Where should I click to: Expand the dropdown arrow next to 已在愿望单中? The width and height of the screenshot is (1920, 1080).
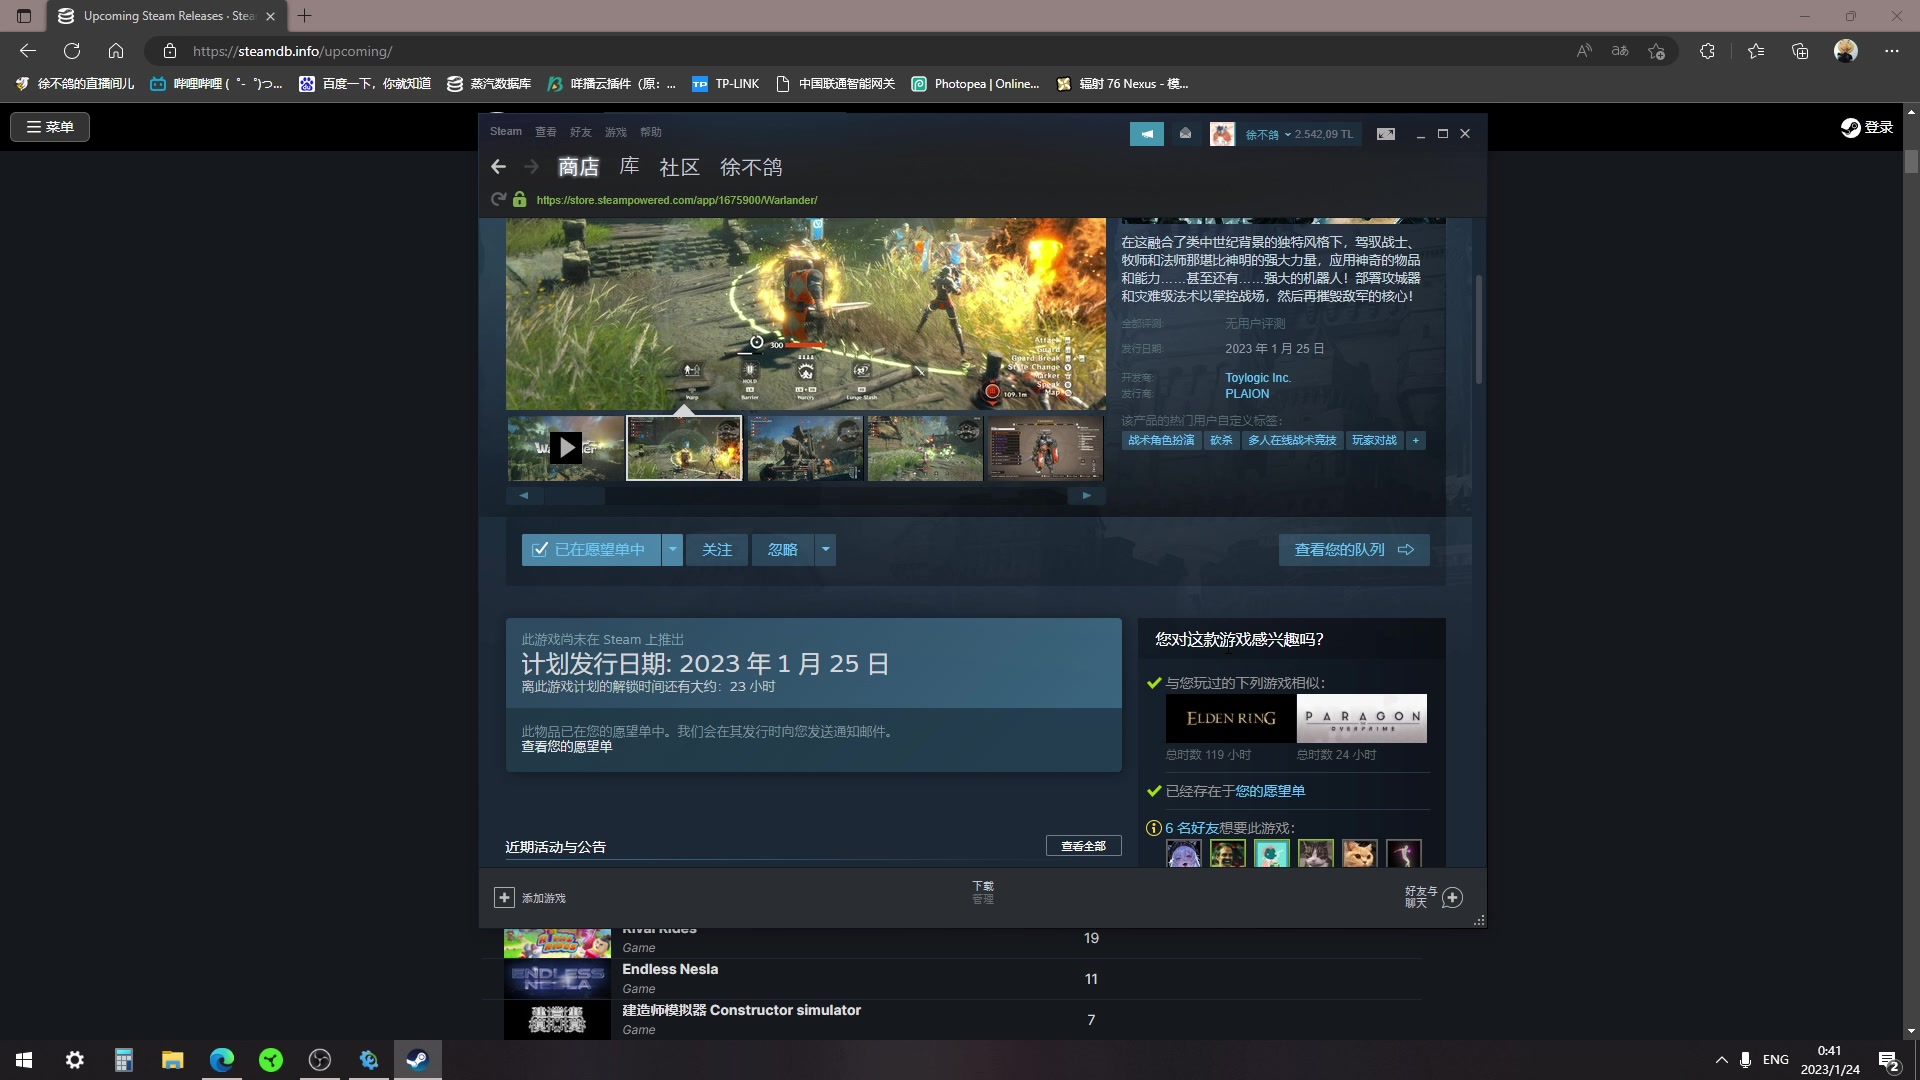pyautogui.click(x=673, y=550)
